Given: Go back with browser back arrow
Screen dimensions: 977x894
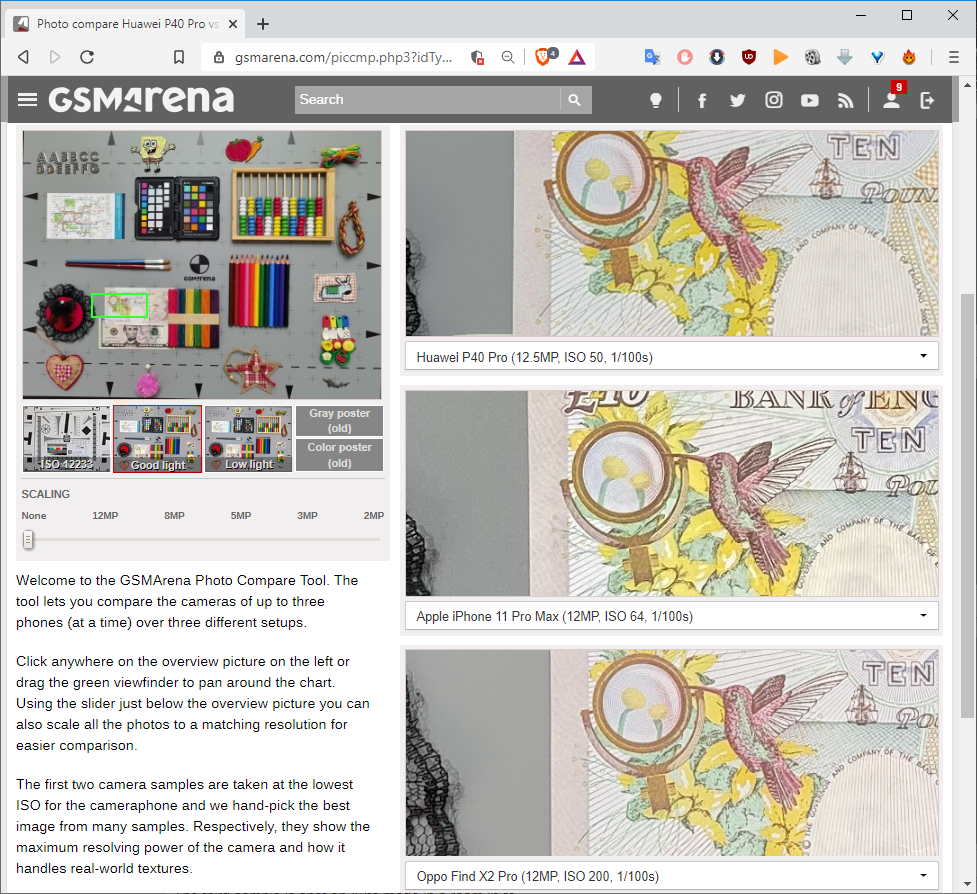Looking at the screenshot, I should pyautogui.click(x=23, y=57).
